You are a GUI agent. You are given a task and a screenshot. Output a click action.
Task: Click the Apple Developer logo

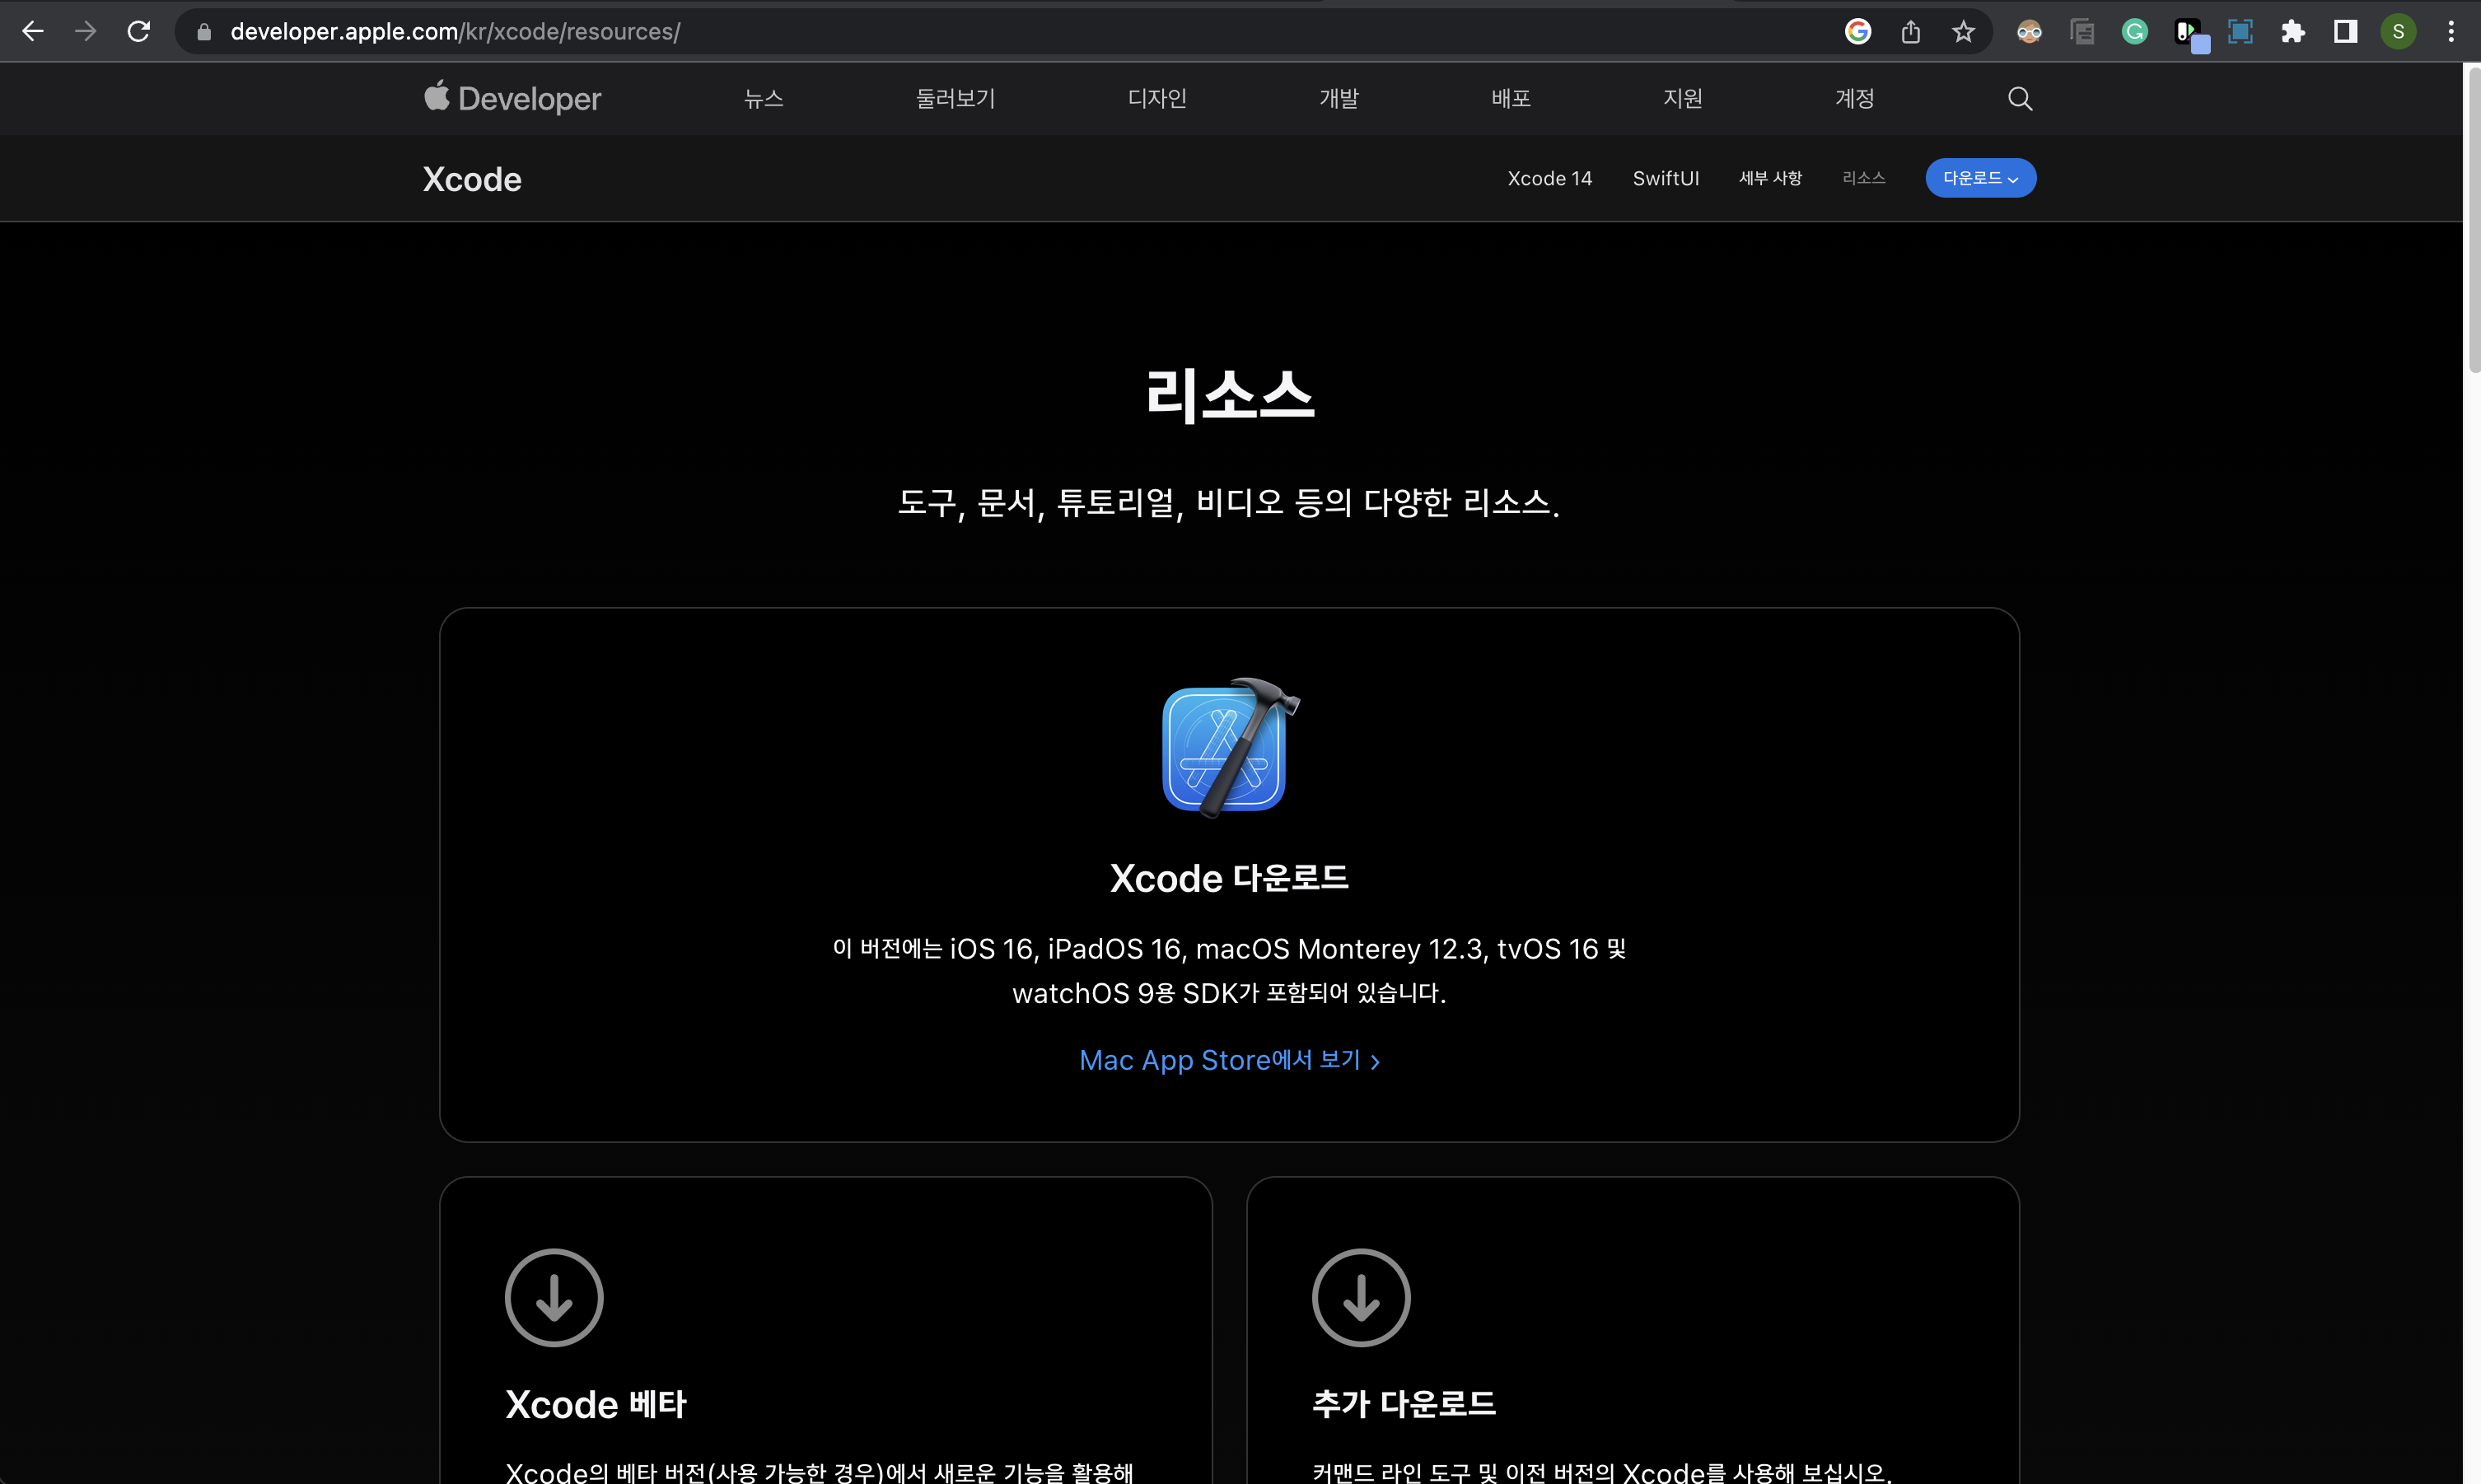tap(512, 98)
